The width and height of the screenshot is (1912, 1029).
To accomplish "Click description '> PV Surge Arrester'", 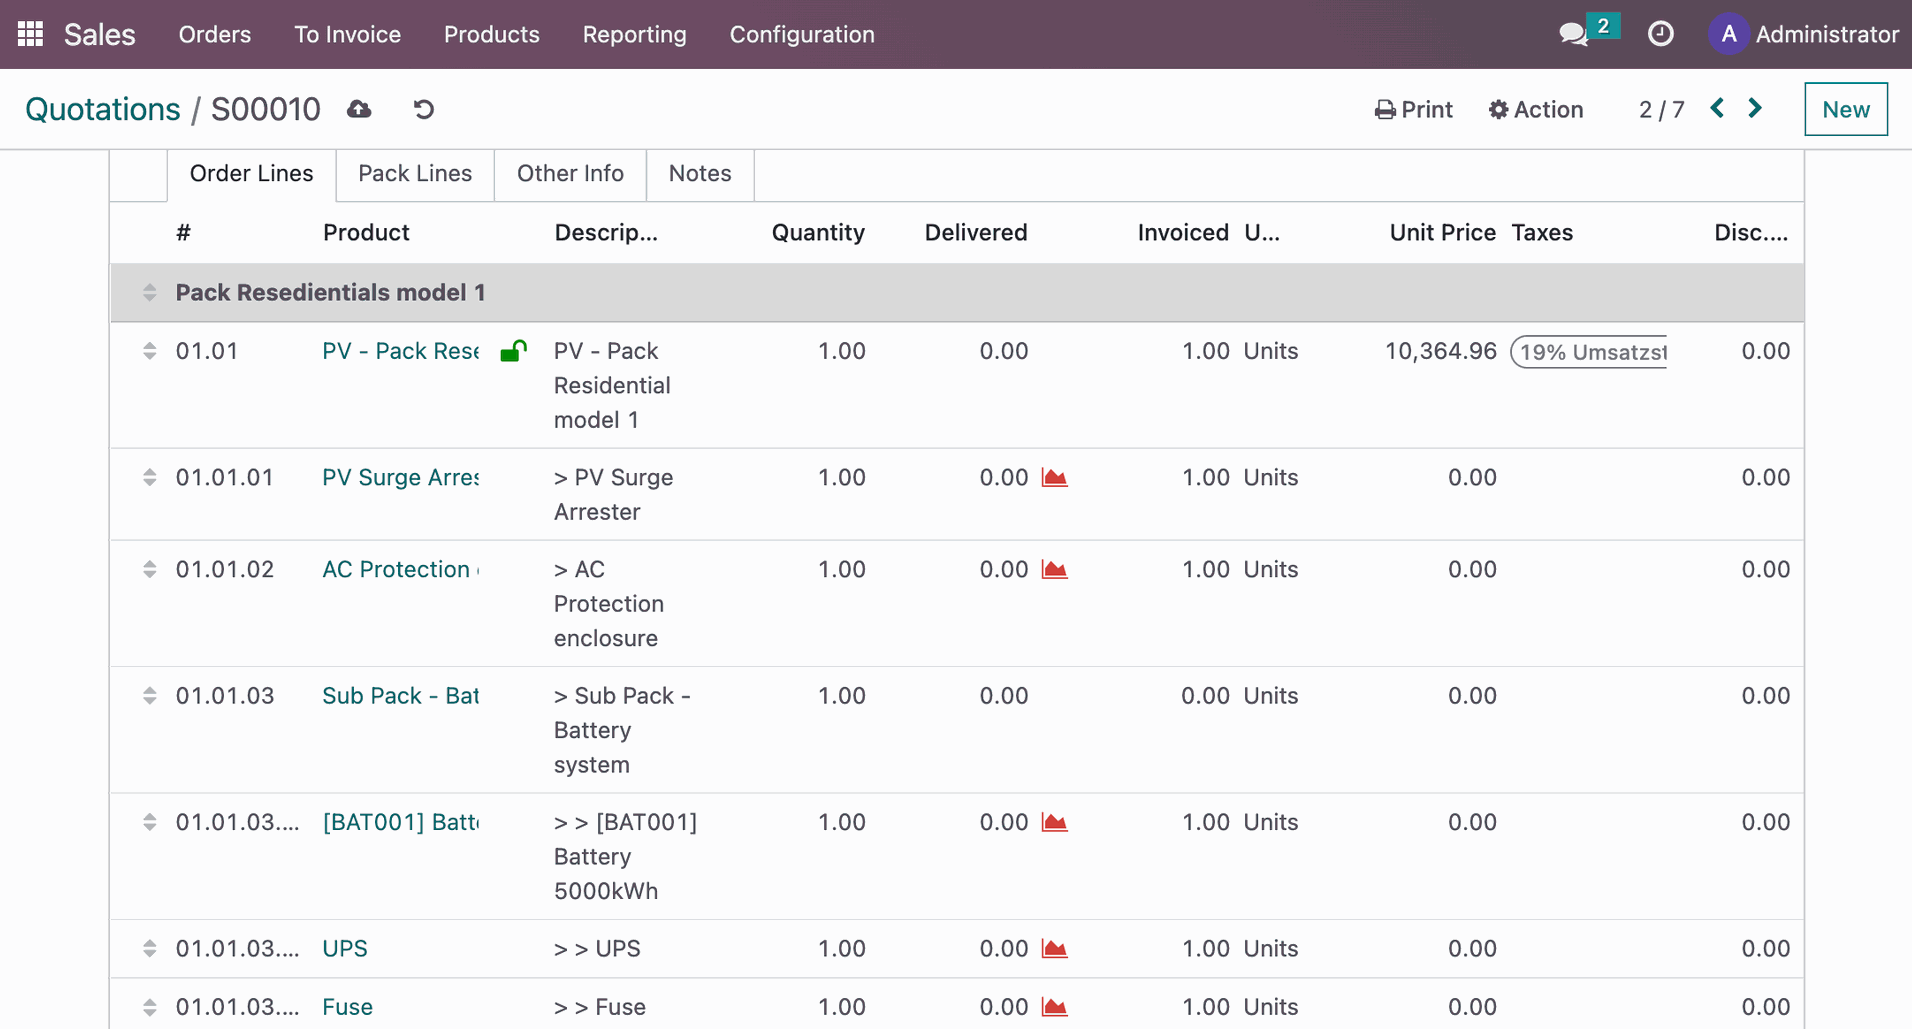I will (x=613, y=494).
